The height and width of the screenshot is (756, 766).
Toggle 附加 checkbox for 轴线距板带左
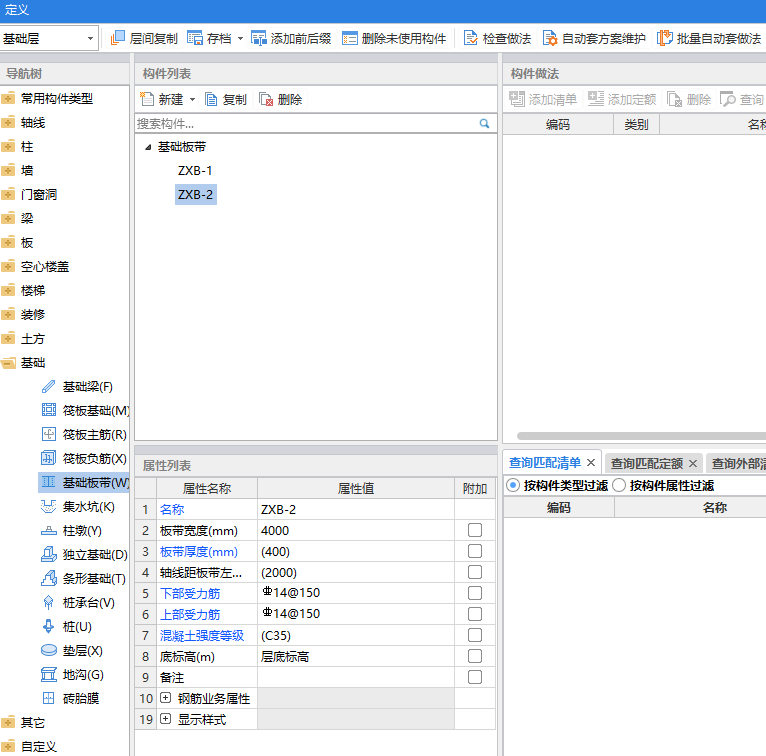(475, 572)
